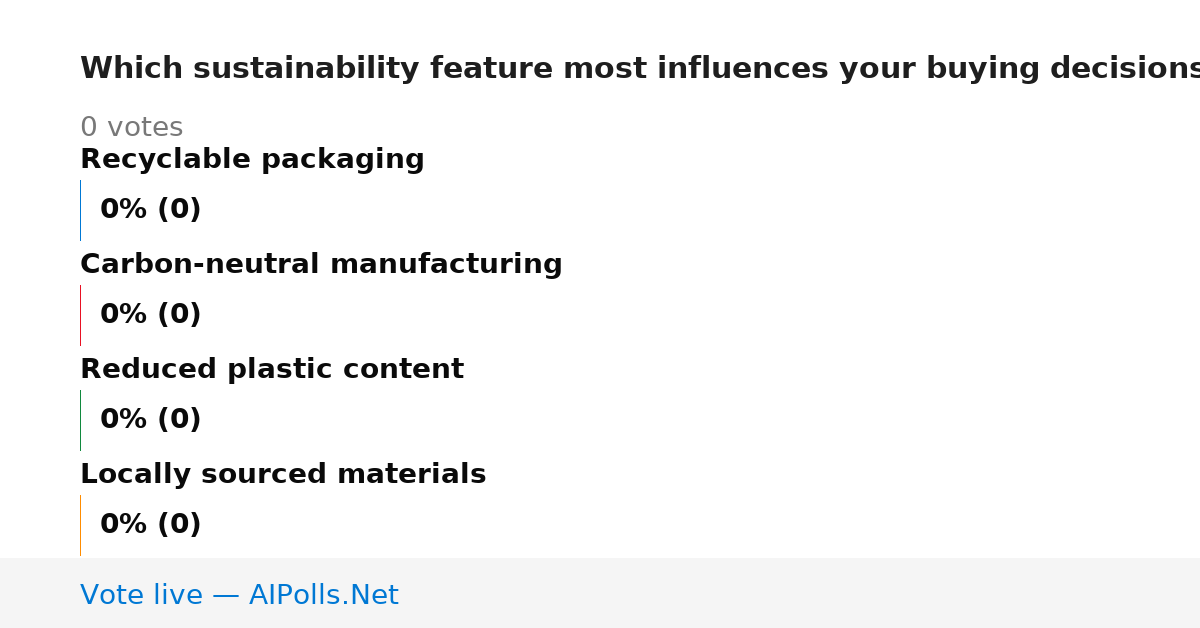Choose the Locally sourced materials option

coord(283,475)
